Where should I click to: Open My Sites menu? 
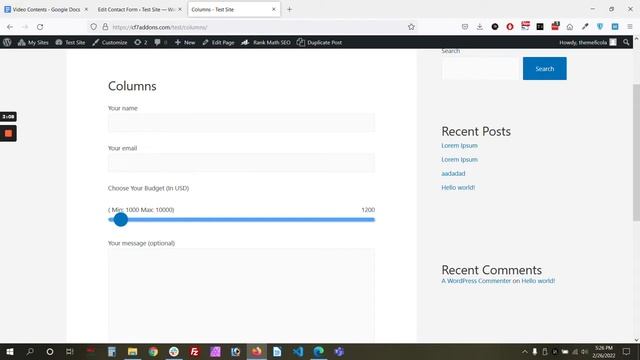coord(33,42)
